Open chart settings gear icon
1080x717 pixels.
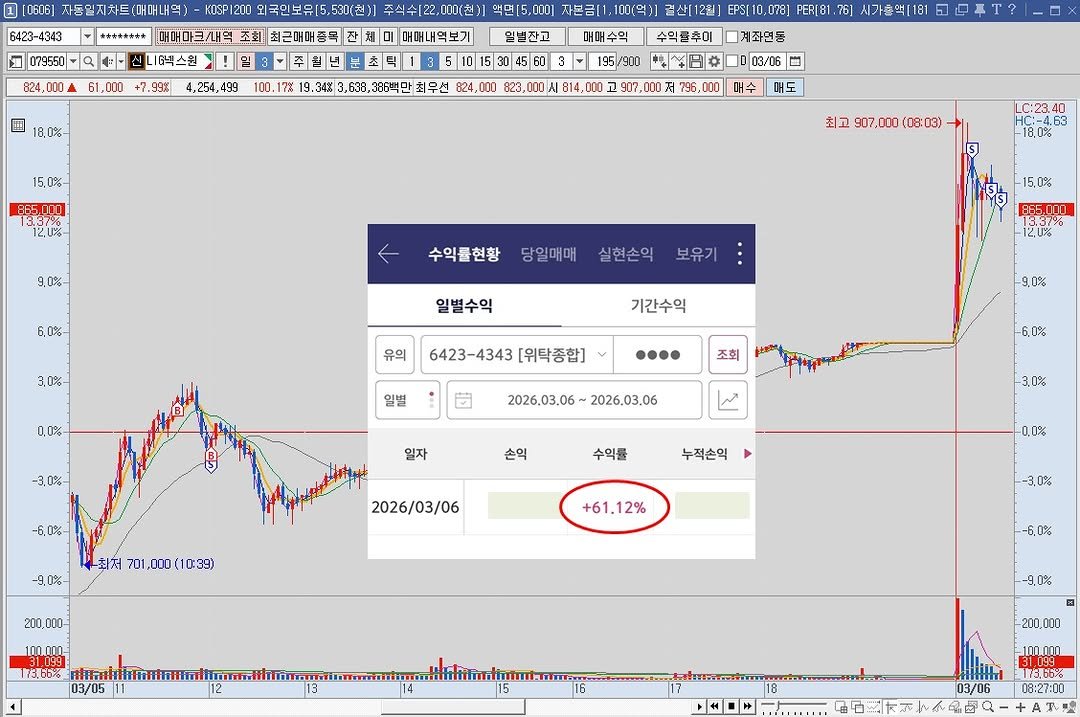(x=713, y=61)
